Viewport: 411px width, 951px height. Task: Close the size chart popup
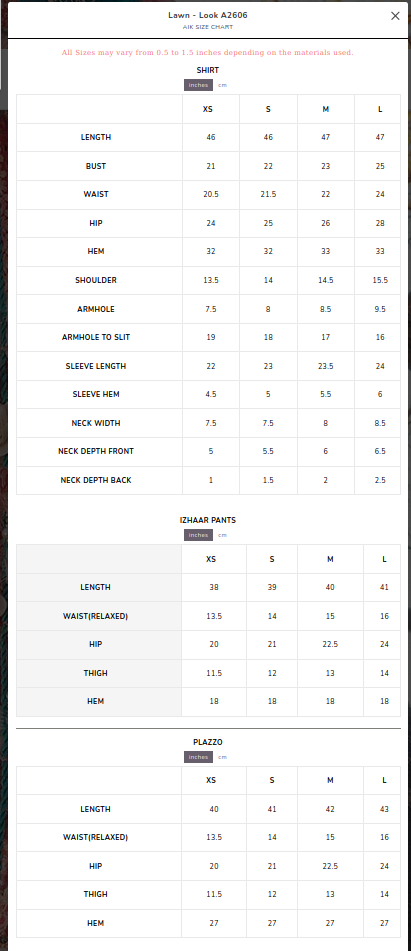395,16
